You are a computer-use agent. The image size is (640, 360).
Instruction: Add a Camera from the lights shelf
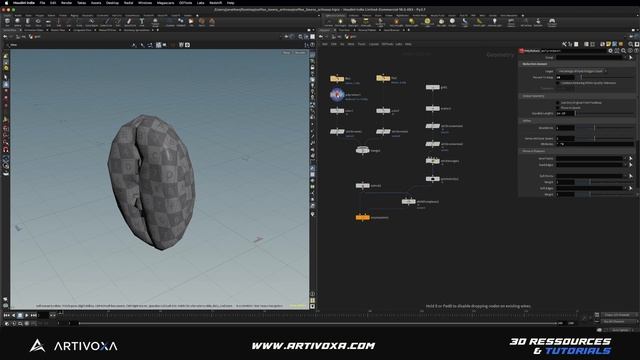[329, 22]
